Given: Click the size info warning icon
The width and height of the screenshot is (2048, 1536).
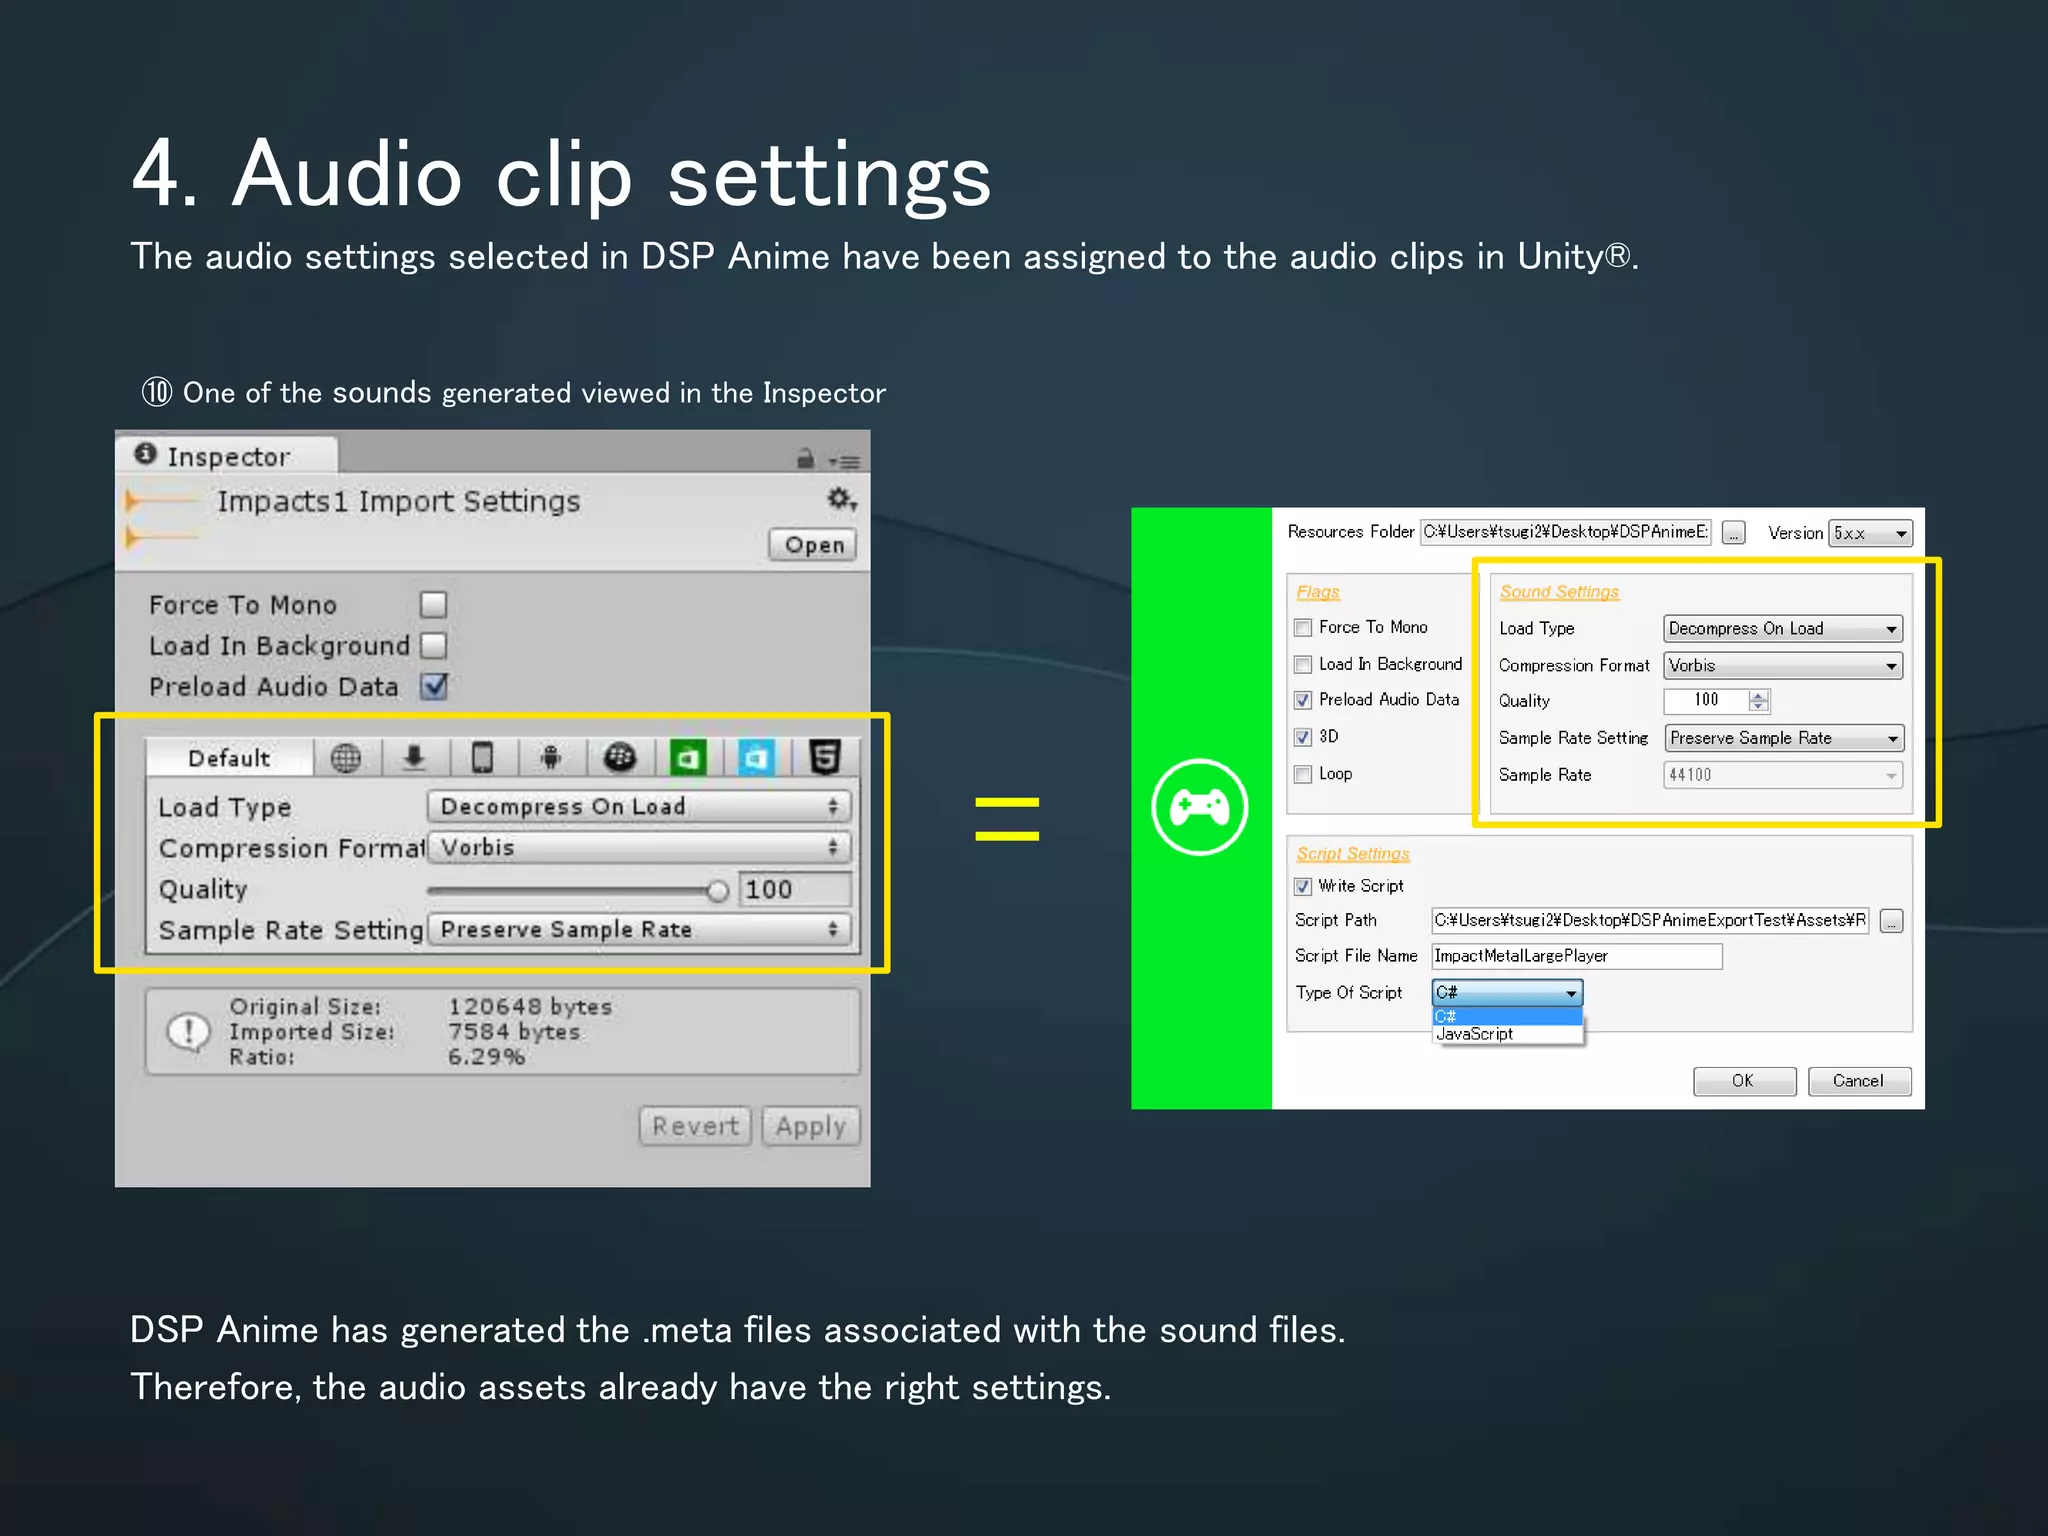Looking at the screenshot, I should point(189,1031).
